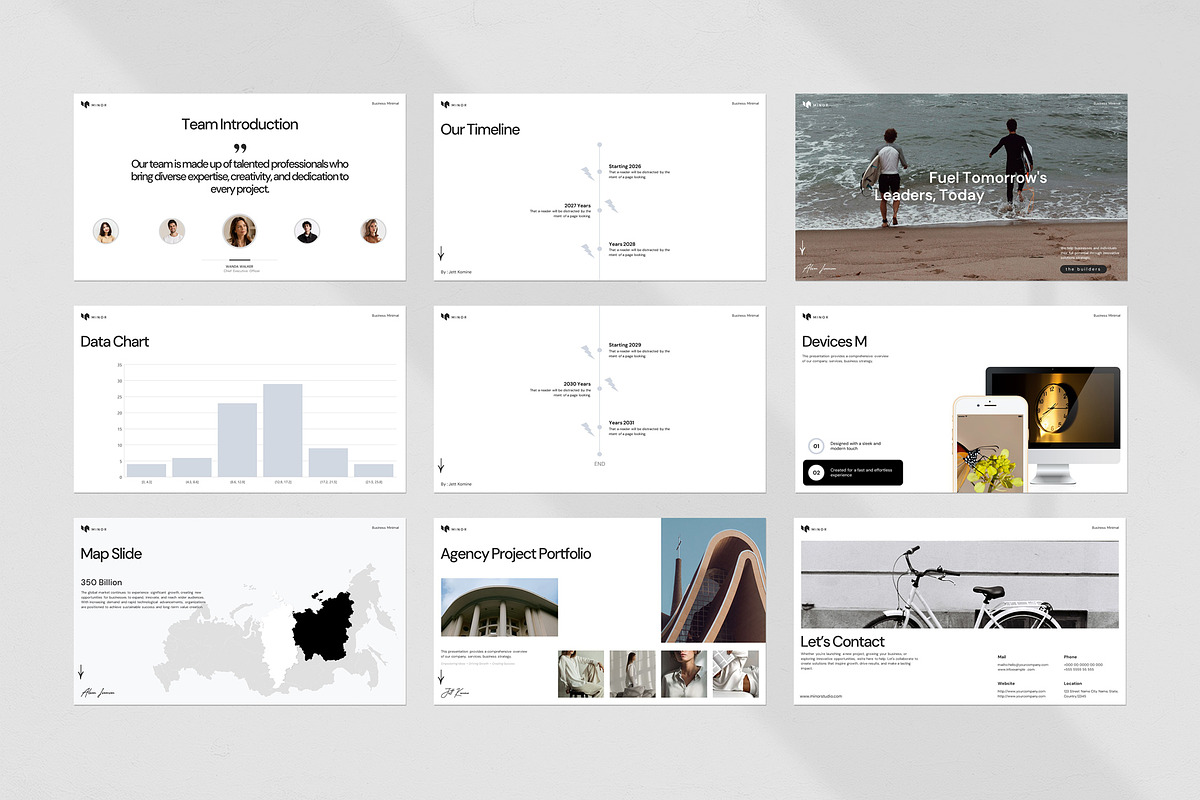
Task: Click the MINOR logo on Agency Project Portfolio slide
Action: tap(452, 527)
